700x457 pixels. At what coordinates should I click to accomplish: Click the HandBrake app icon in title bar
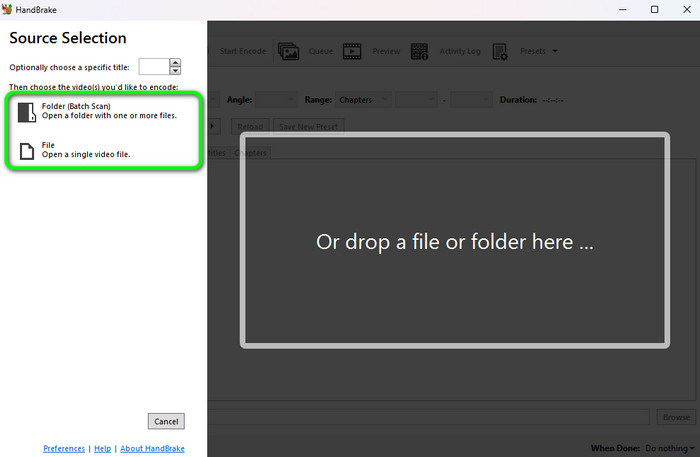pyautogui.click(x=7, y=9)
